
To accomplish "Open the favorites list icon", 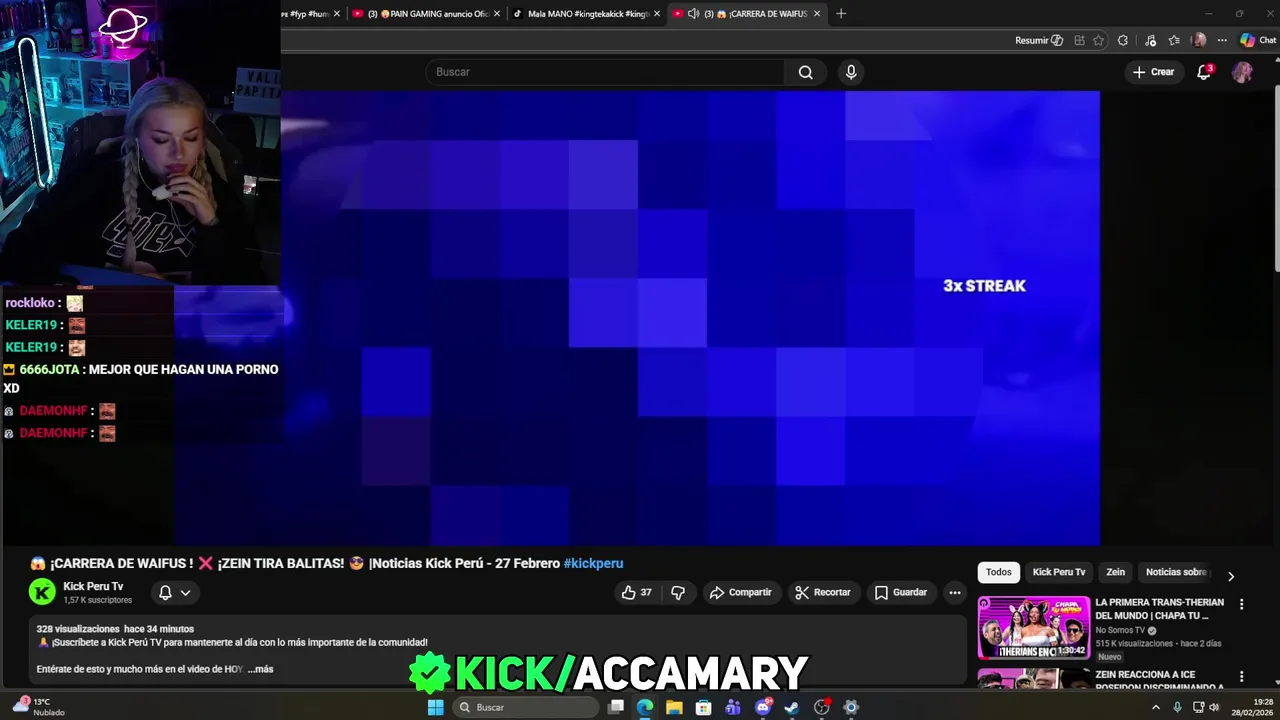I will 1174,41.
